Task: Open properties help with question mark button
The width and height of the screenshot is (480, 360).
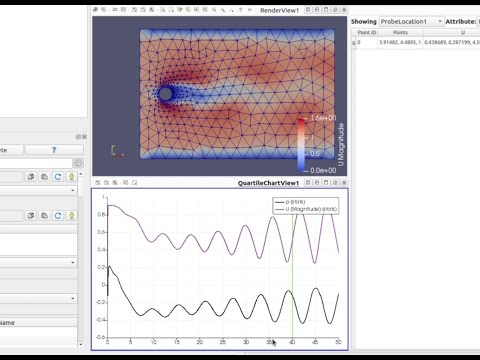Action: point(54,150)
